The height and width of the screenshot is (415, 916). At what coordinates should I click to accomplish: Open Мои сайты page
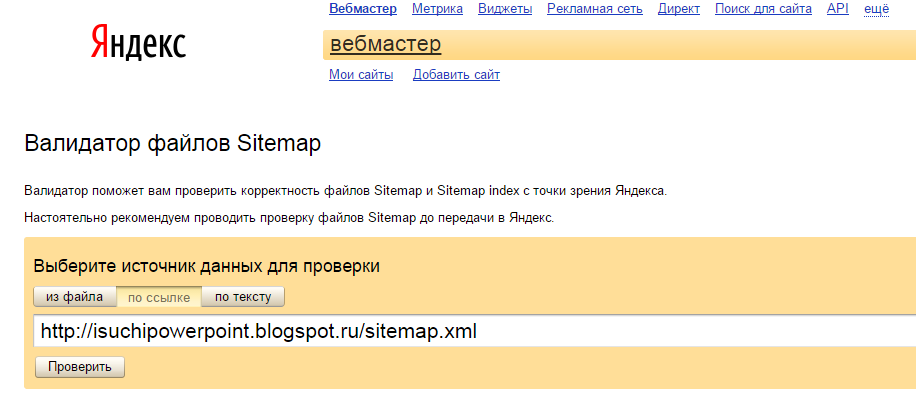pyautogui.click(x=361, y=75)
